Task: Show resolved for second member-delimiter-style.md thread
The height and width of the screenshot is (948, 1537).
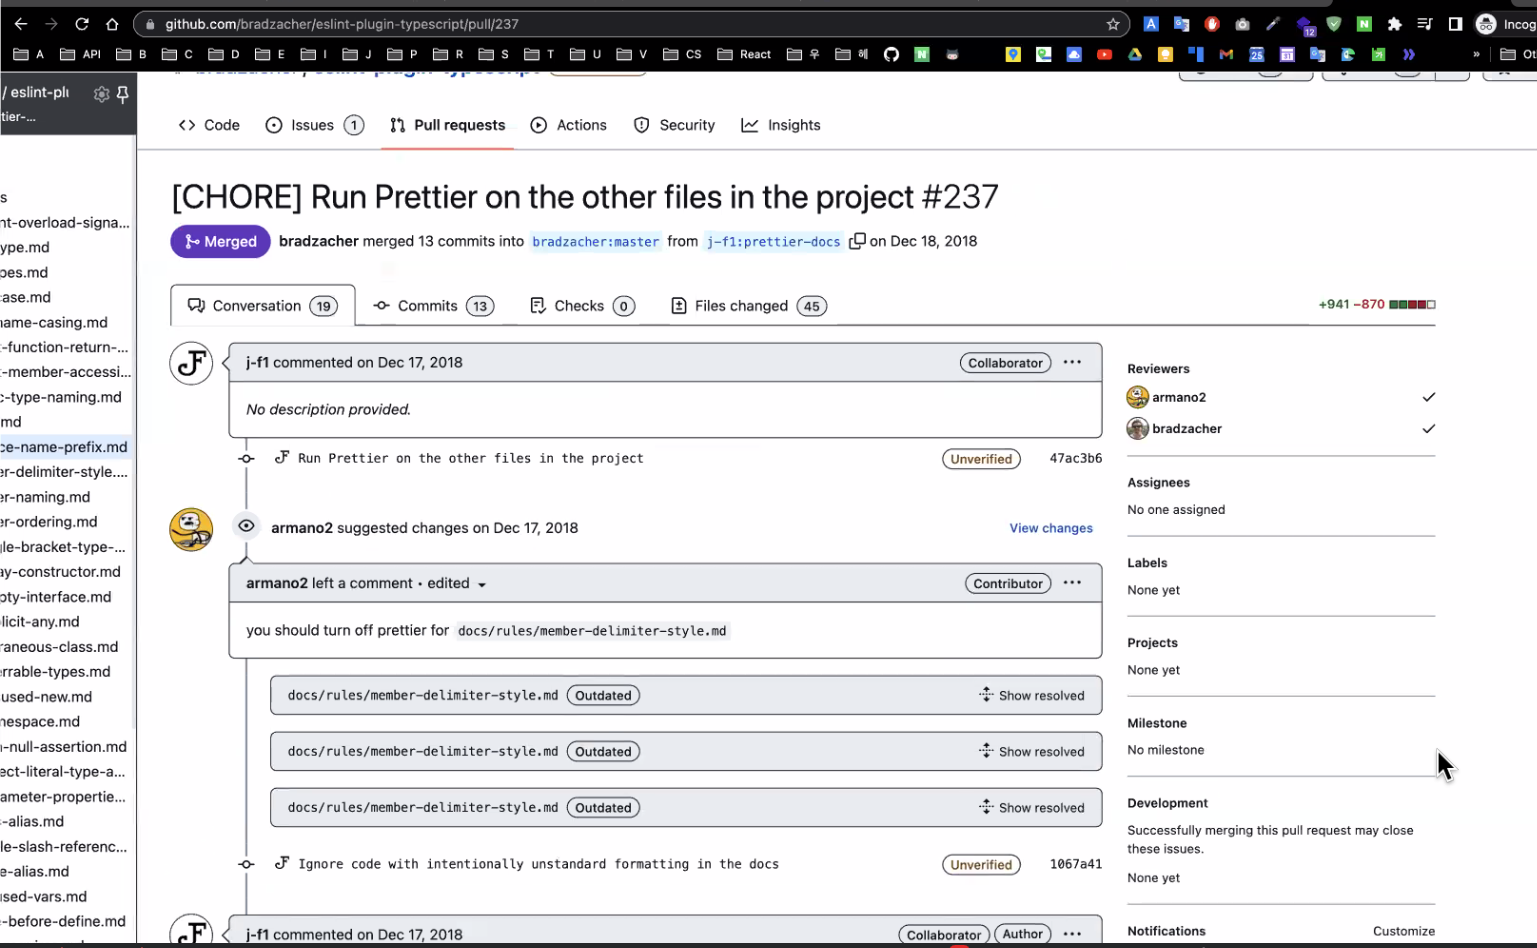Action: (1032, 751)
